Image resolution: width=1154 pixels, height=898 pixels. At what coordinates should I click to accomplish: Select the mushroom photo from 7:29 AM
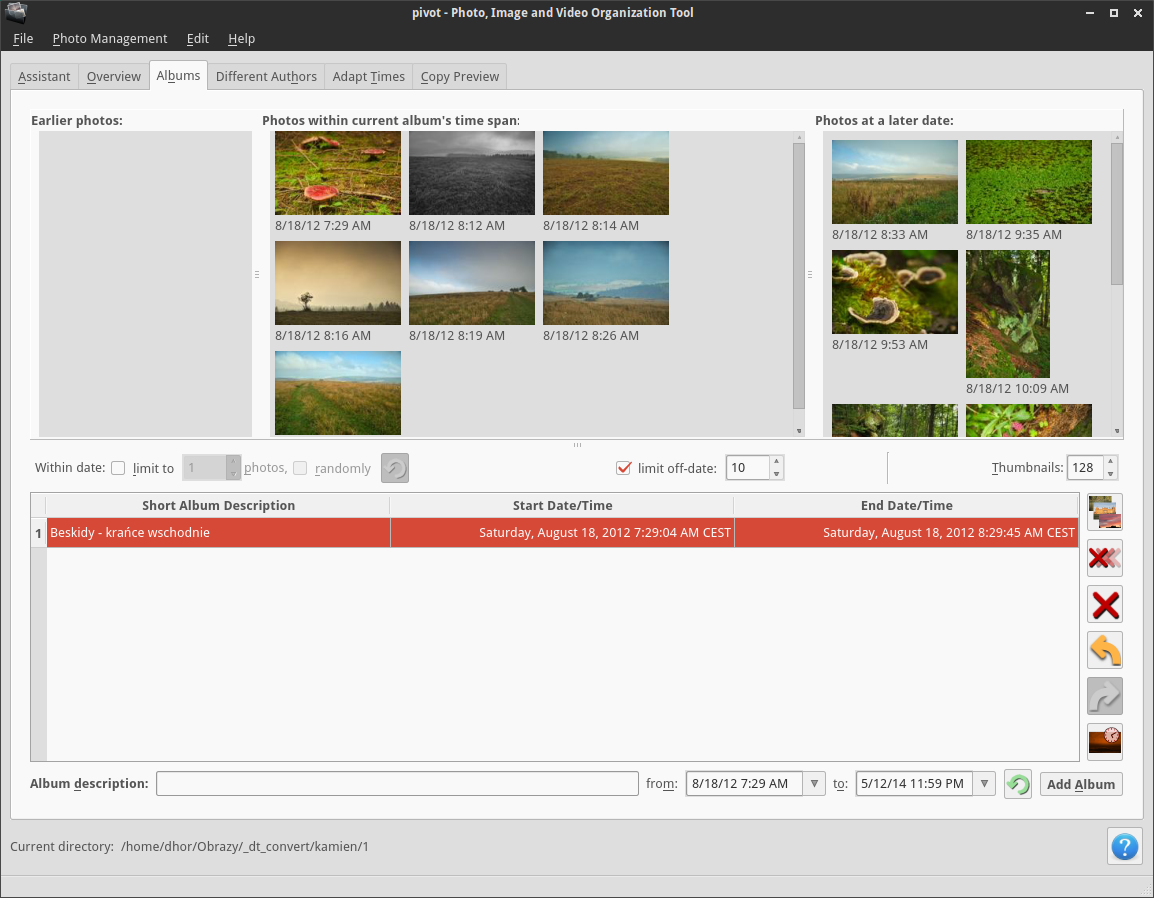point(338,173)
